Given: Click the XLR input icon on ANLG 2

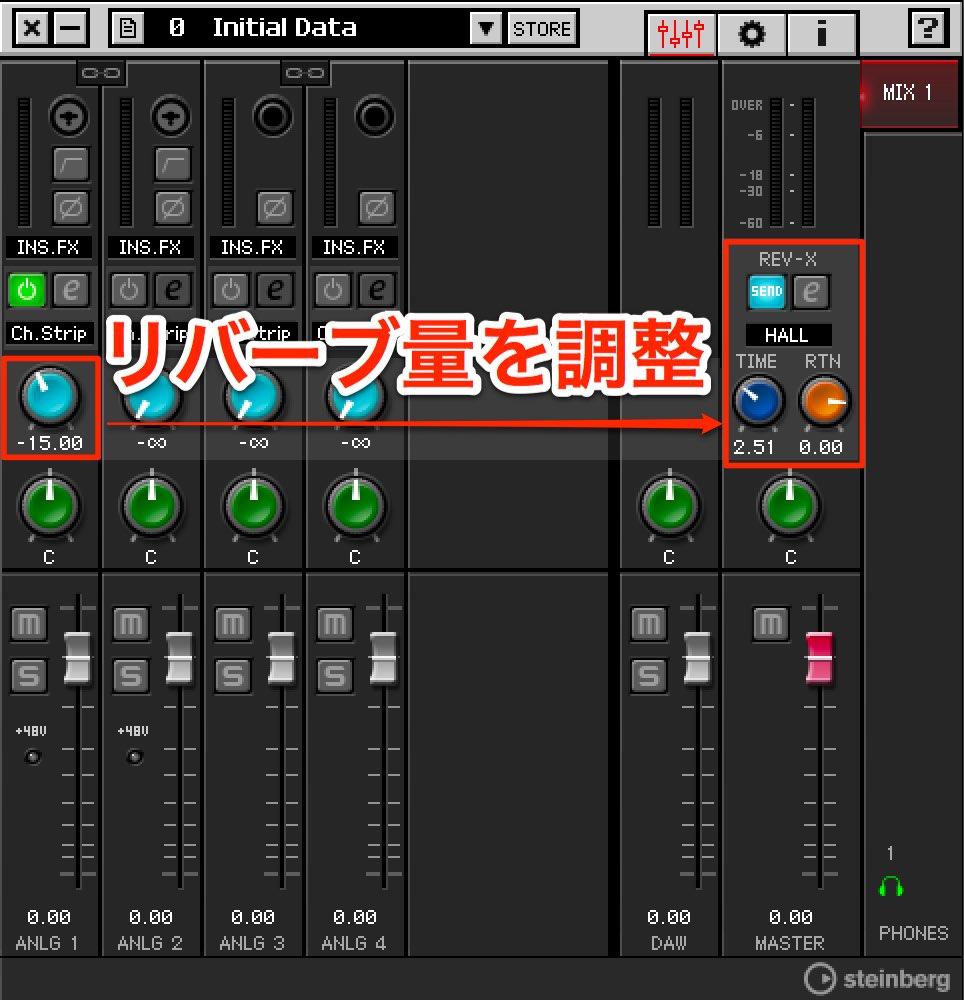Looking at the screenshot, I should click(171, 117).
